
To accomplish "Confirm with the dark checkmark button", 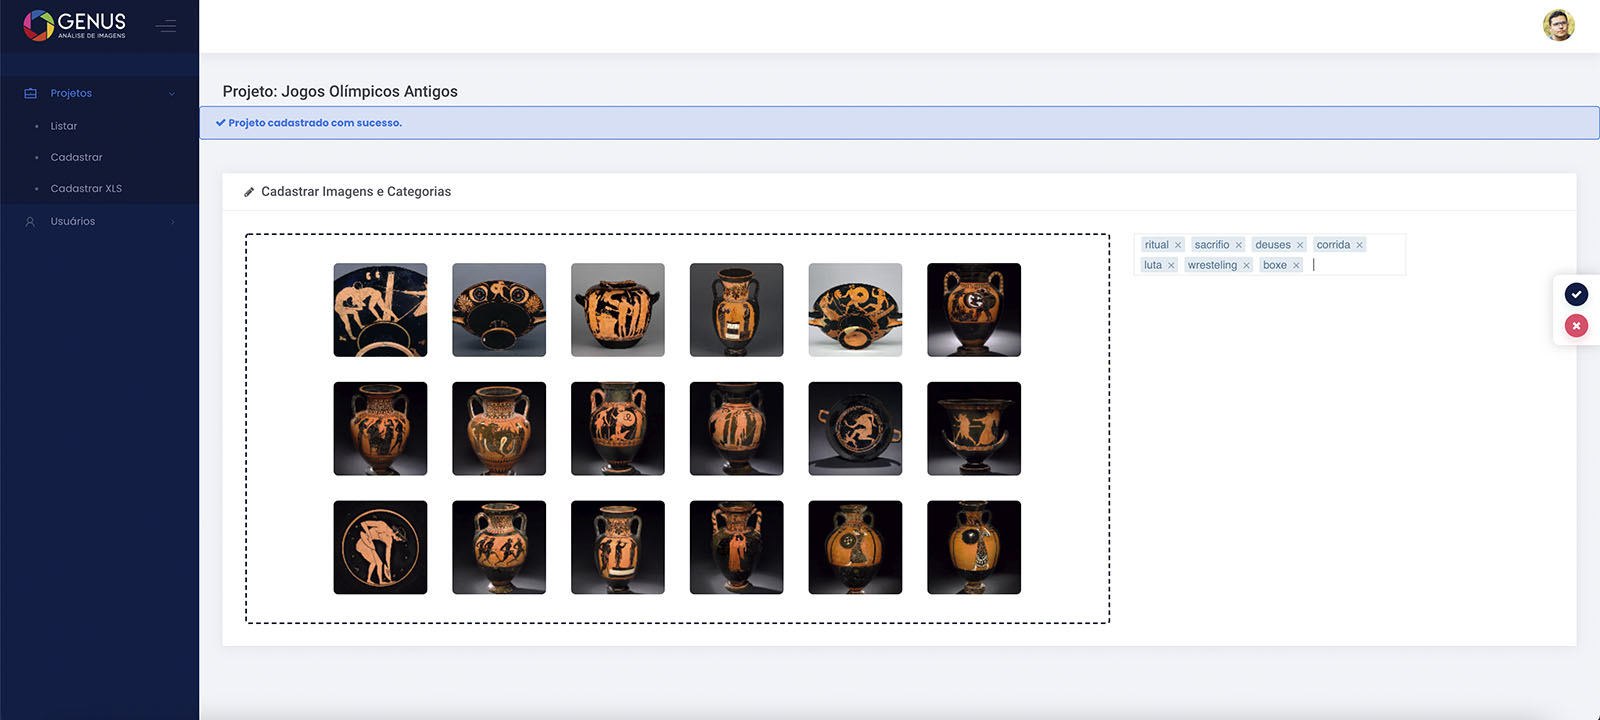I will pos(1576,294).
